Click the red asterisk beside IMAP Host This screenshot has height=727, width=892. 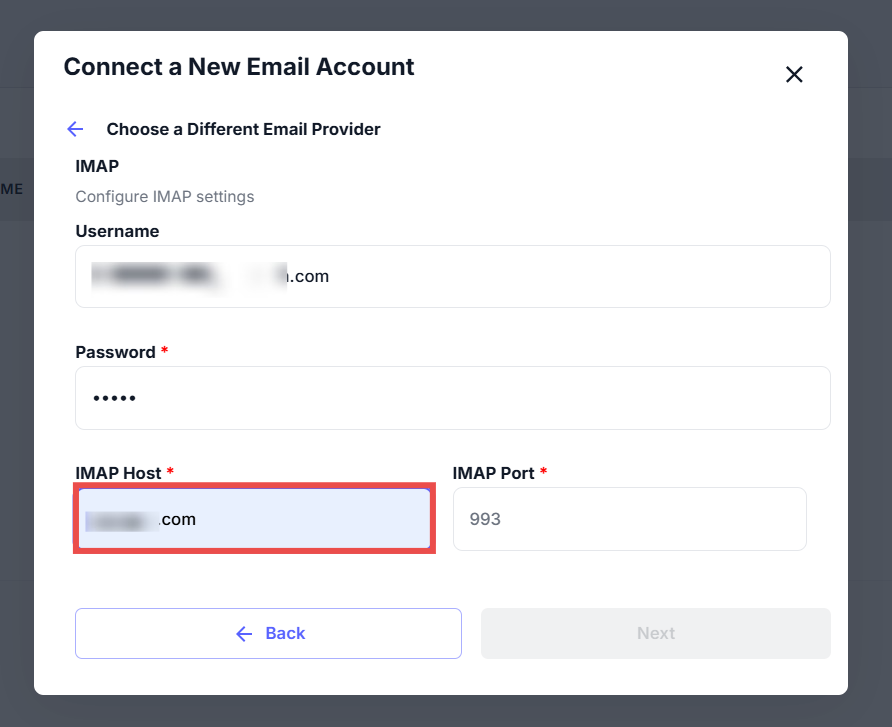click(170, 472)
